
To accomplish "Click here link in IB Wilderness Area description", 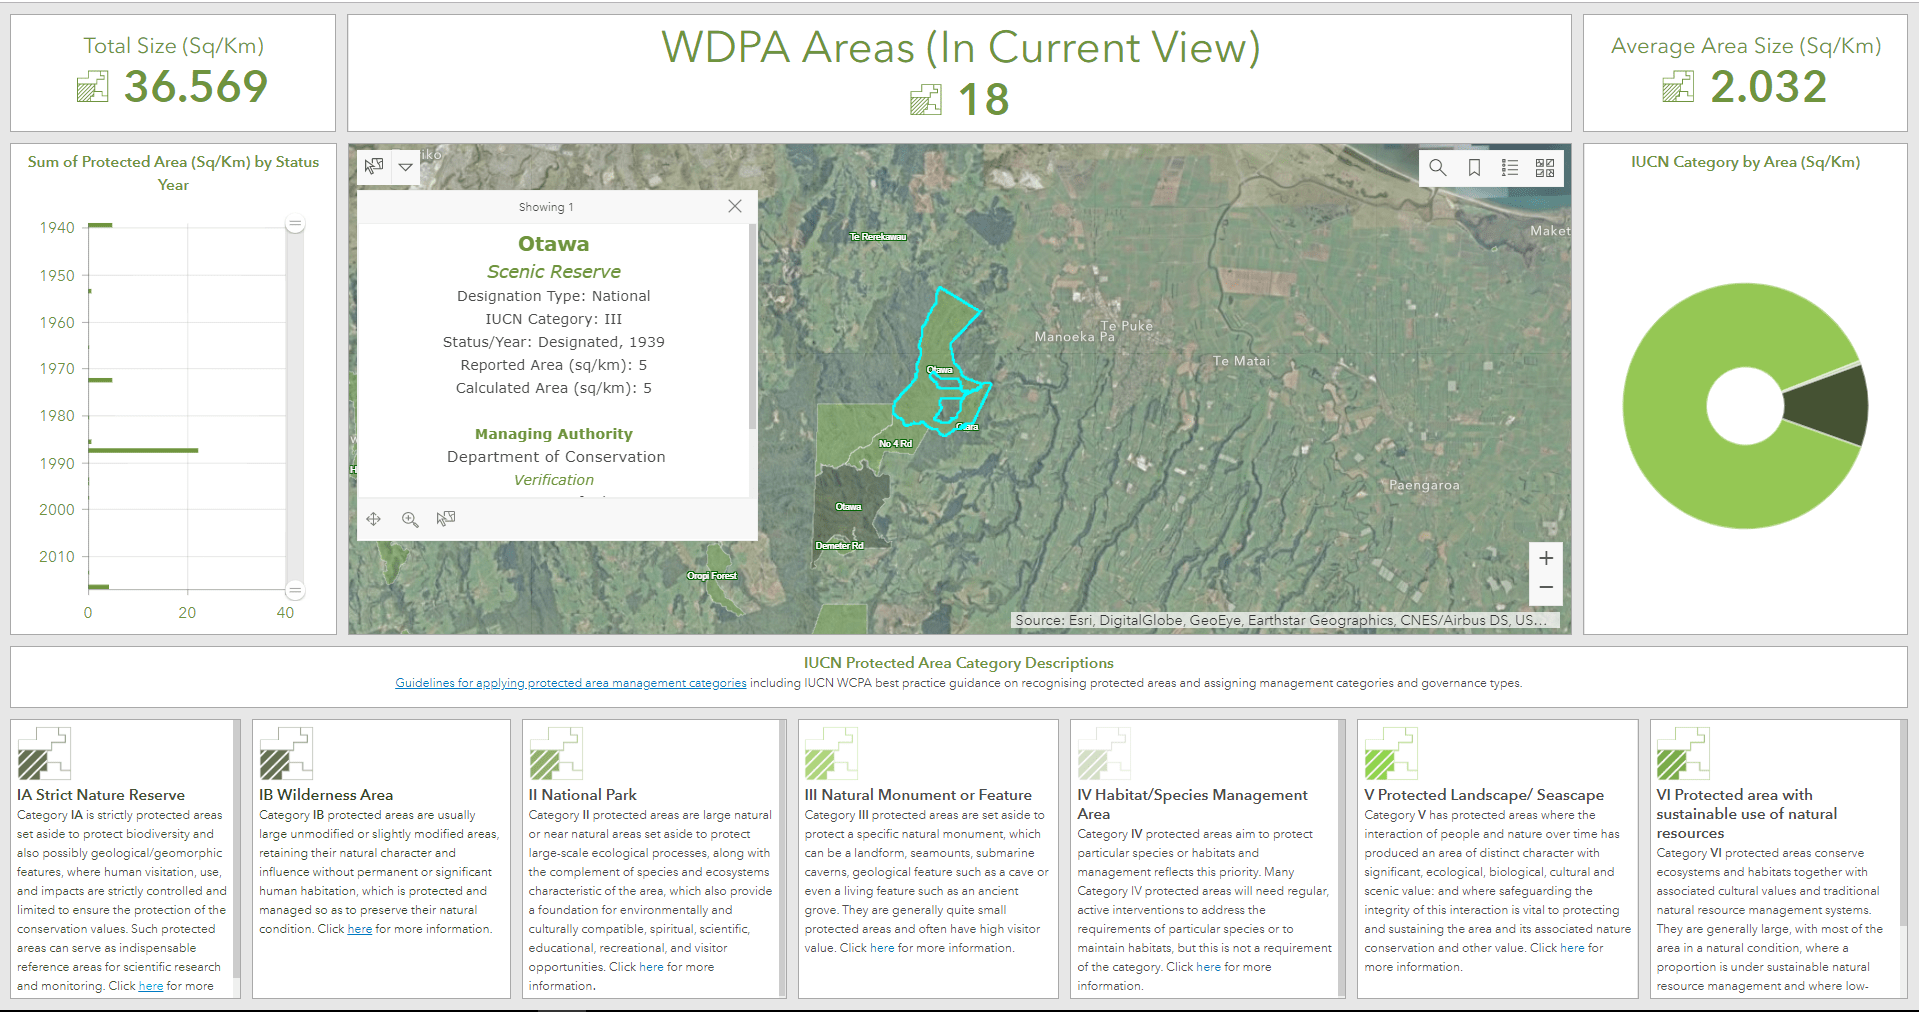I will pyautogui.click(x=359, y=929).
